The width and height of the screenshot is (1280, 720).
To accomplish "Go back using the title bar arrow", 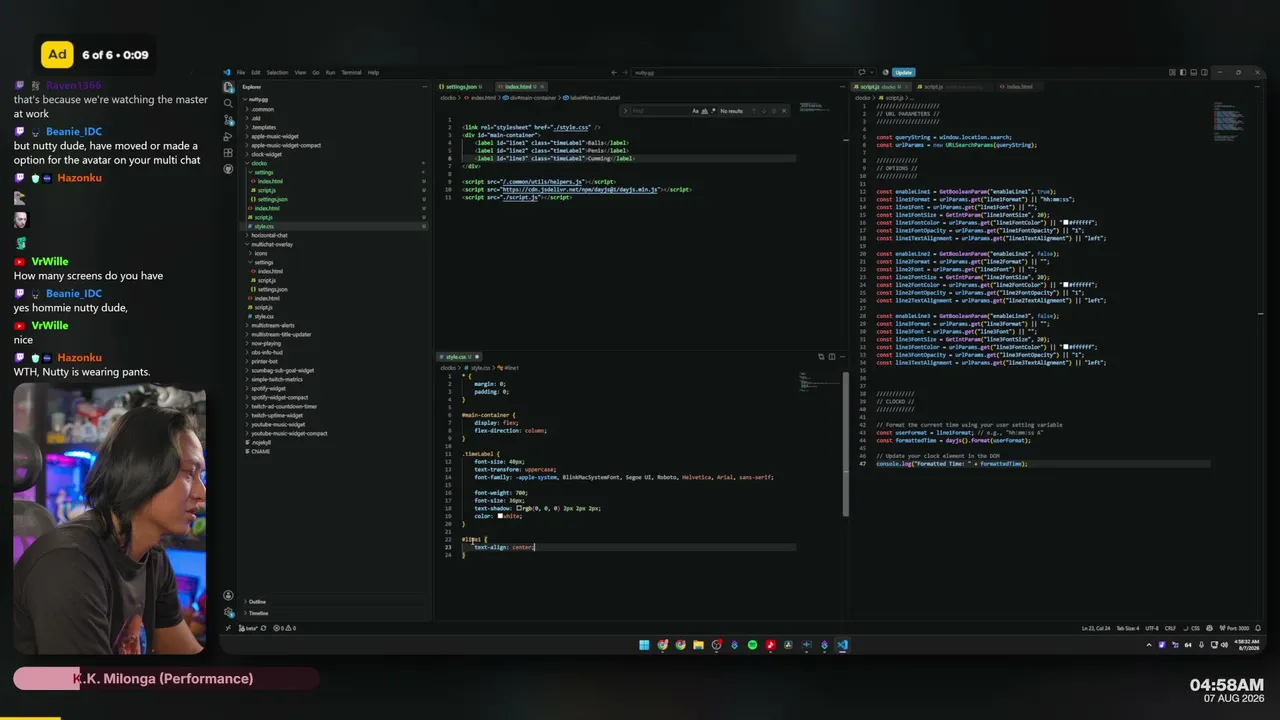I will tap(612, 72).
